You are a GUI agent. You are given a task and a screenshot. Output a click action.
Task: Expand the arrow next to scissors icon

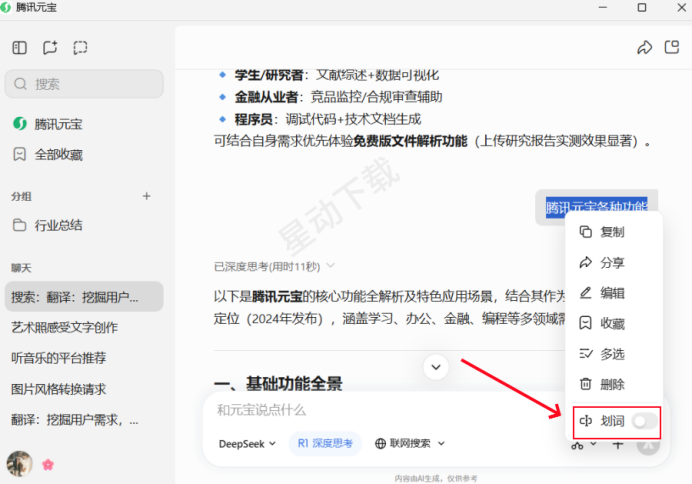point(594,444)
